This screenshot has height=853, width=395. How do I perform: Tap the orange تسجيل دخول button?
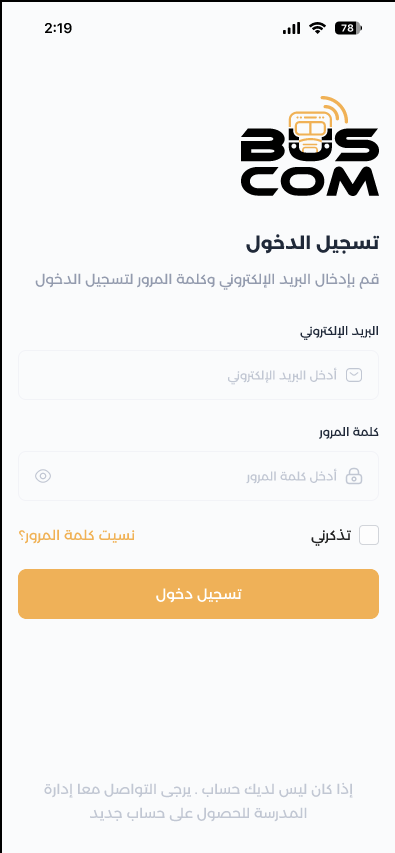[199, 594]
